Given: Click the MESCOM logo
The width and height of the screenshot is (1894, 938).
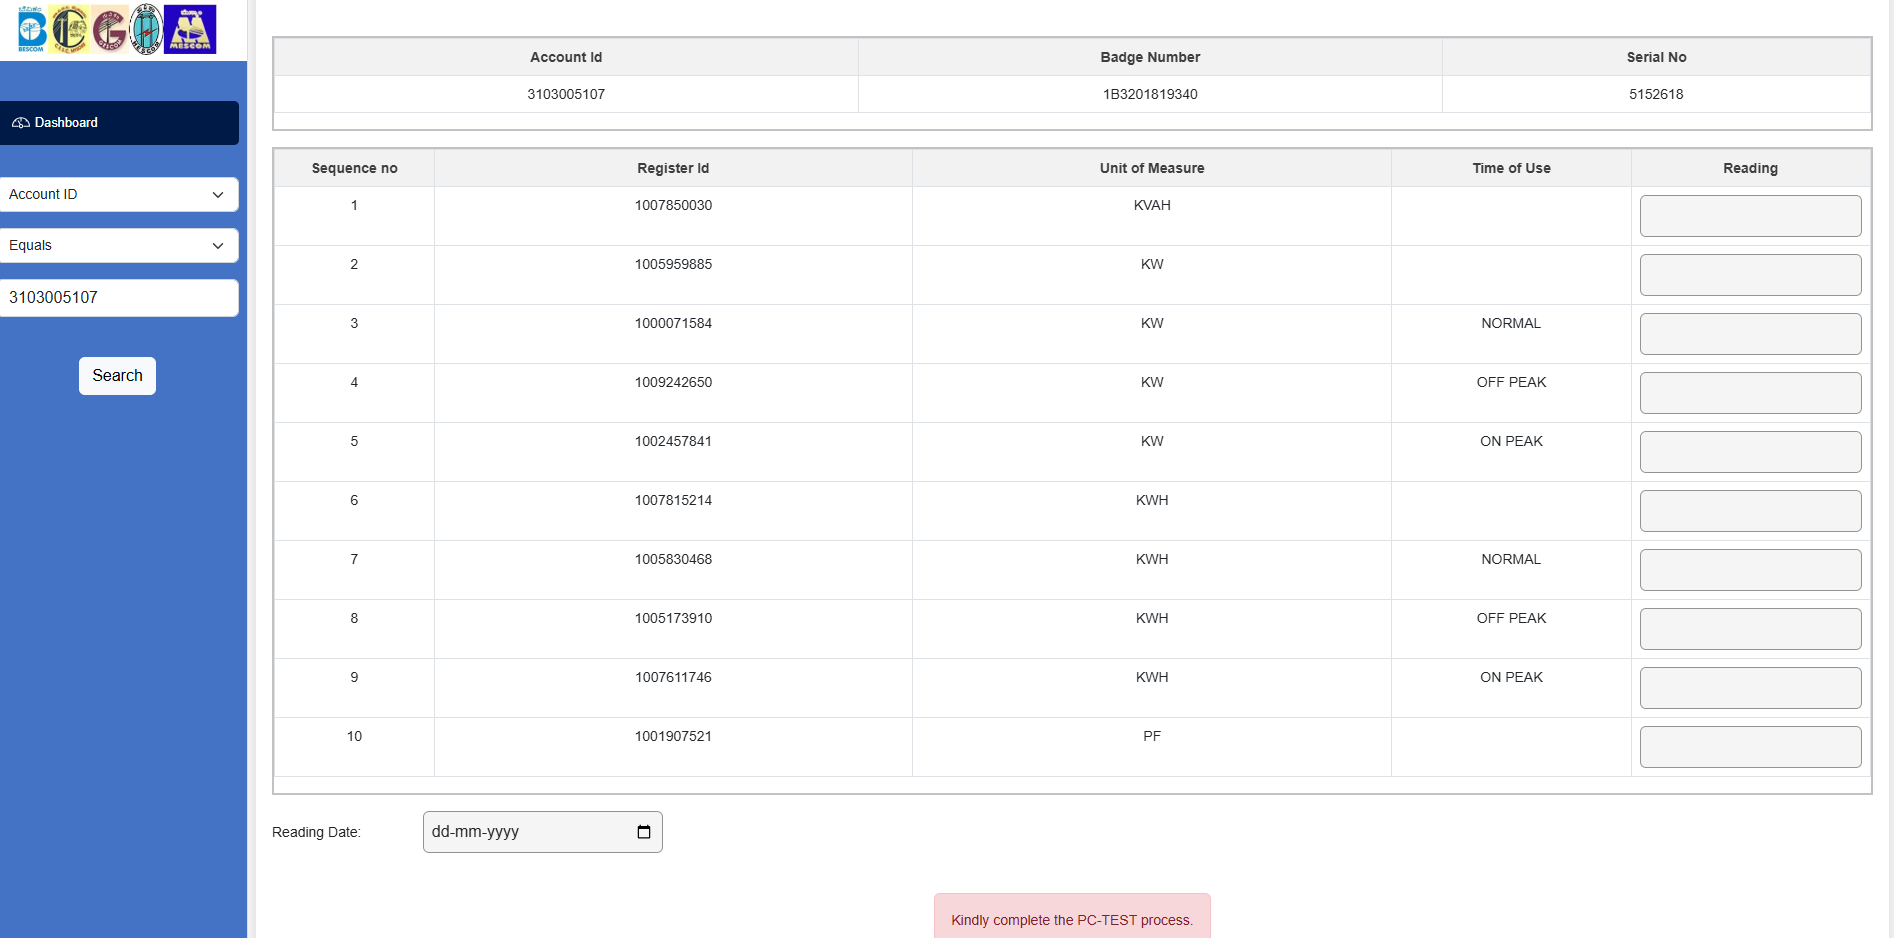Looking at the screenshot, I should click(x=190, y=30).
